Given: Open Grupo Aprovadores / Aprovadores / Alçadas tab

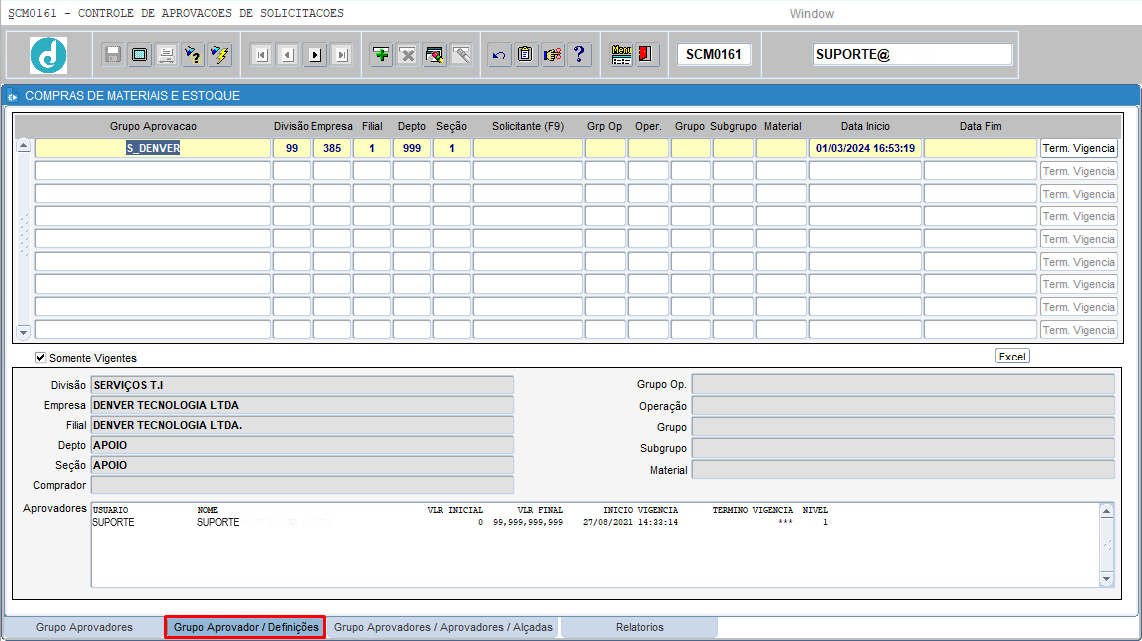Looking at the screenshot, I should 443,627.
